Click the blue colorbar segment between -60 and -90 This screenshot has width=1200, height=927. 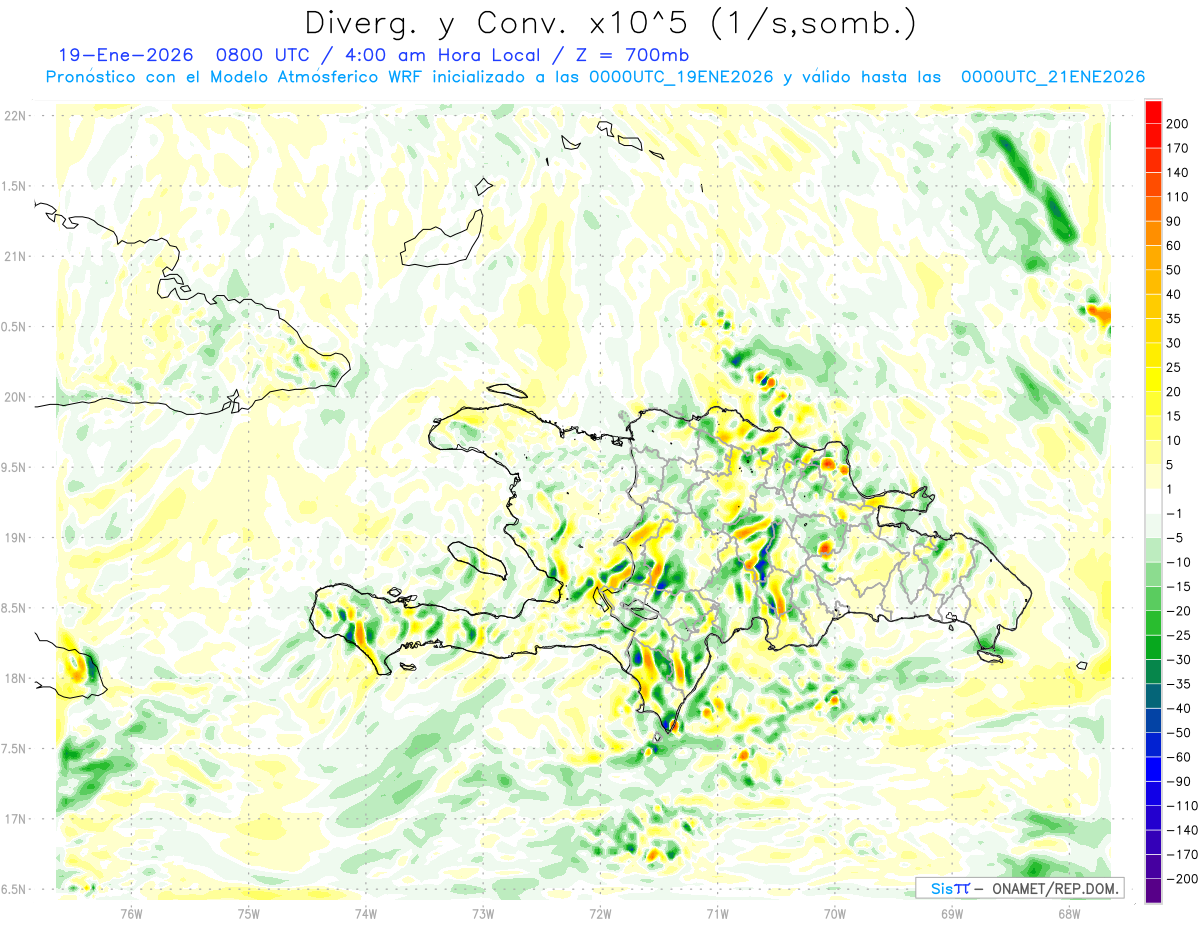1153,769
